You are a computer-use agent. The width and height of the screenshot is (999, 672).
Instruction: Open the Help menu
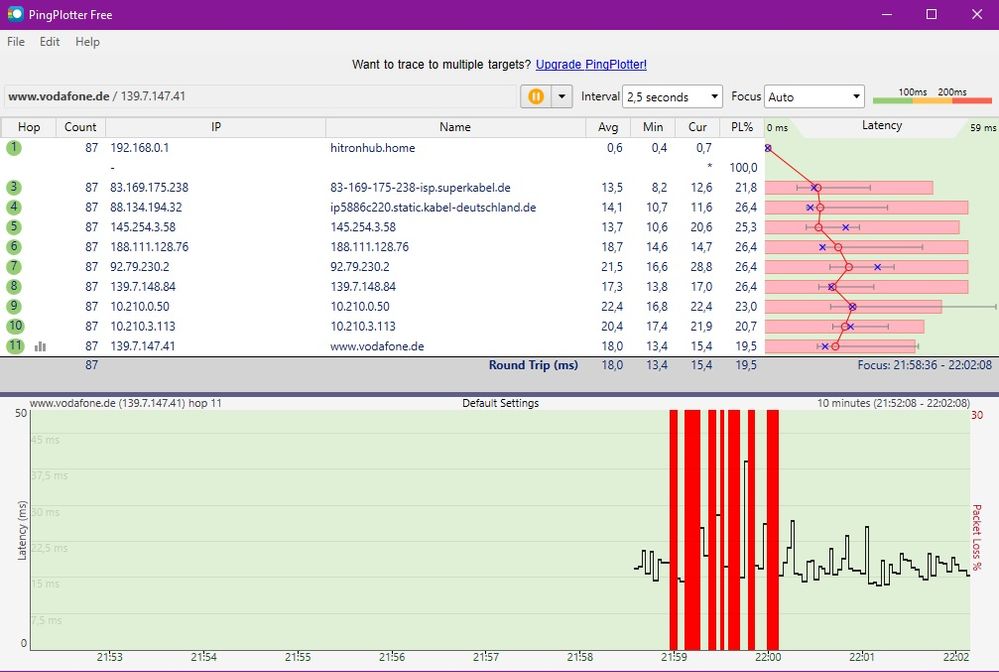pos(88,42)
